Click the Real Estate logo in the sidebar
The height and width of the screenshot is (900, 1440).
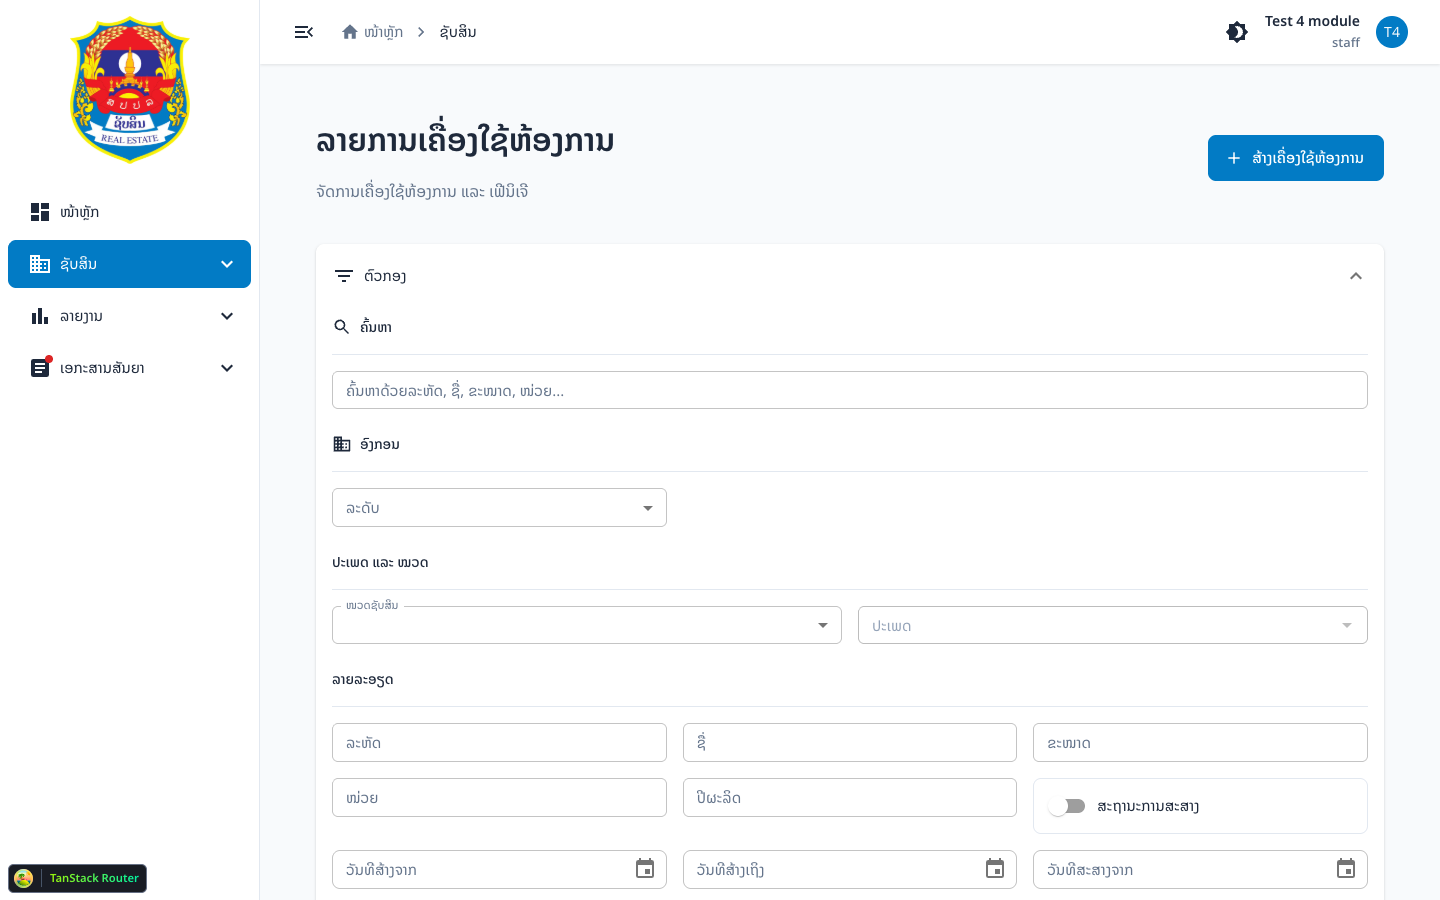(x=130, y=90)
